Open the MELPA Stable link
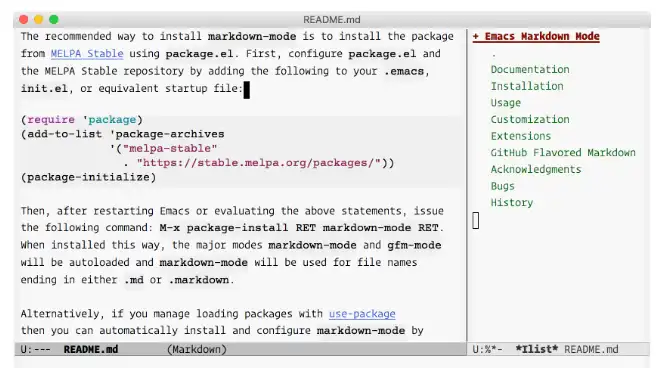This screenshot has width=657, height=368. [x=87, y=54]
